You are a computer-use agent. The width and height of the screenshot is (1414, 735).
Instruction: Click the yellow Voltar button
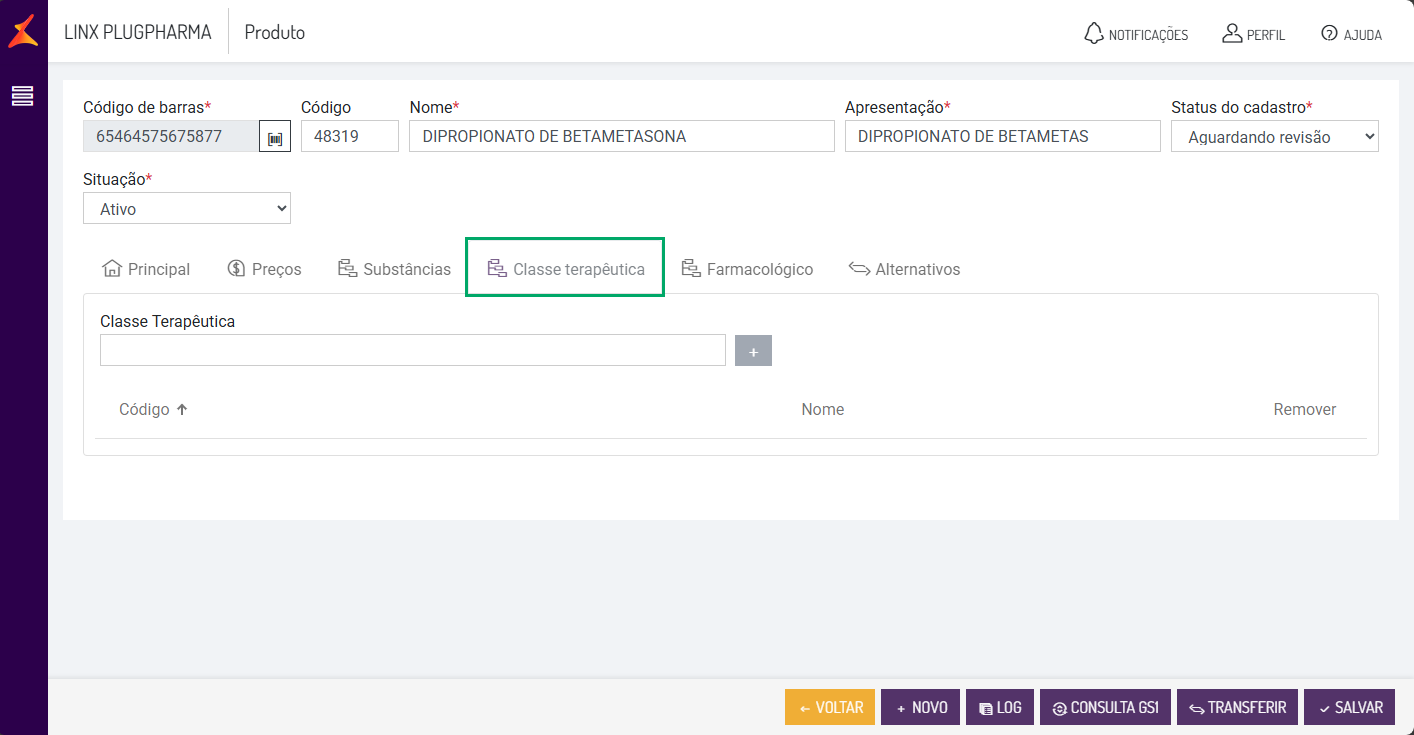point(830,707)
